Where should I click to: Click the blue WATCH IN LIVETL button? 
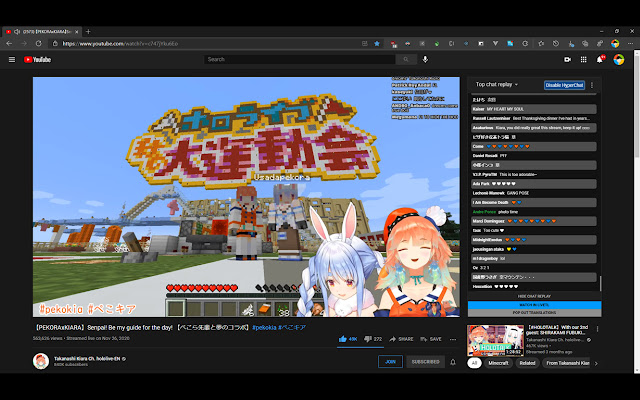coord(534,305)
